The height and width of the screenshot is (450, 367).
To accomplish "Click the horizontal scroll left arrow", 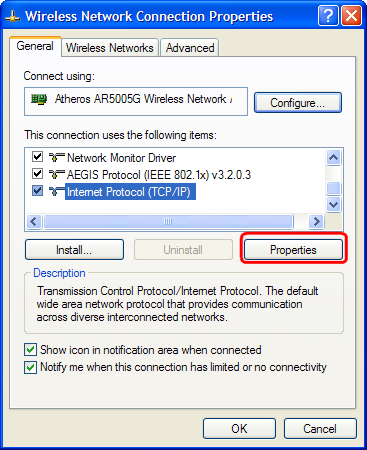I will point(34,221).
